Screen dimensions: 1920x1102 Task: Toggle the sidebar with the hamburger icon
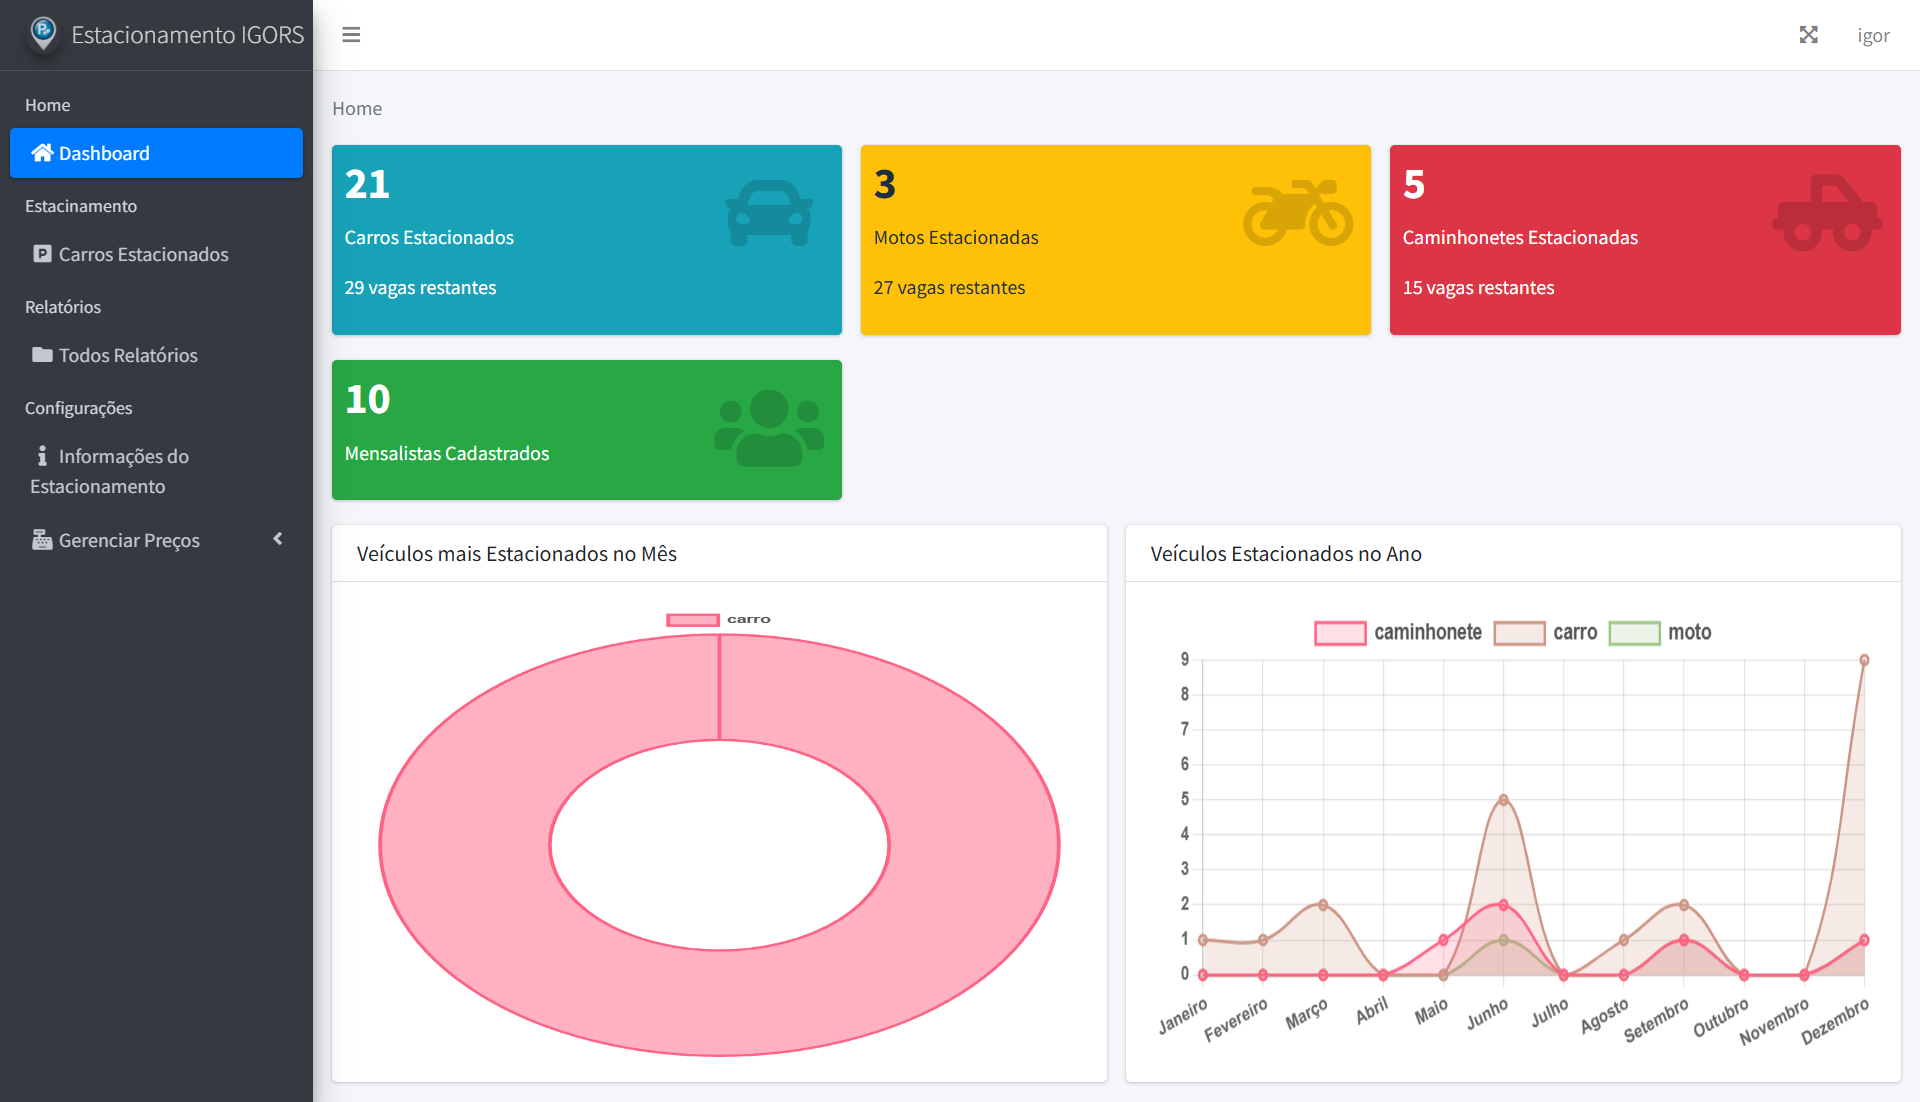350,34
